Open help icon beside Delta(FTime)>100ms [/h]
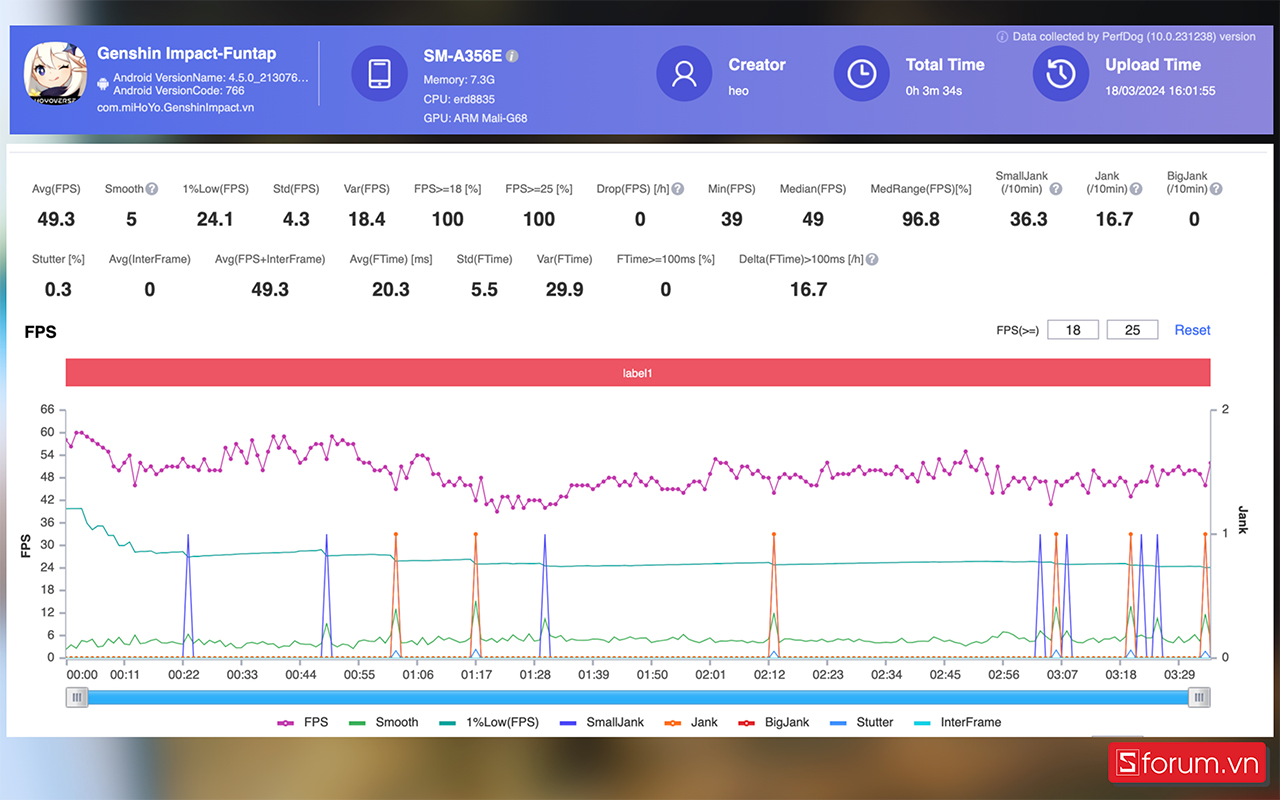Viewport: 1280px width, 800px height. tap(872, 259)
